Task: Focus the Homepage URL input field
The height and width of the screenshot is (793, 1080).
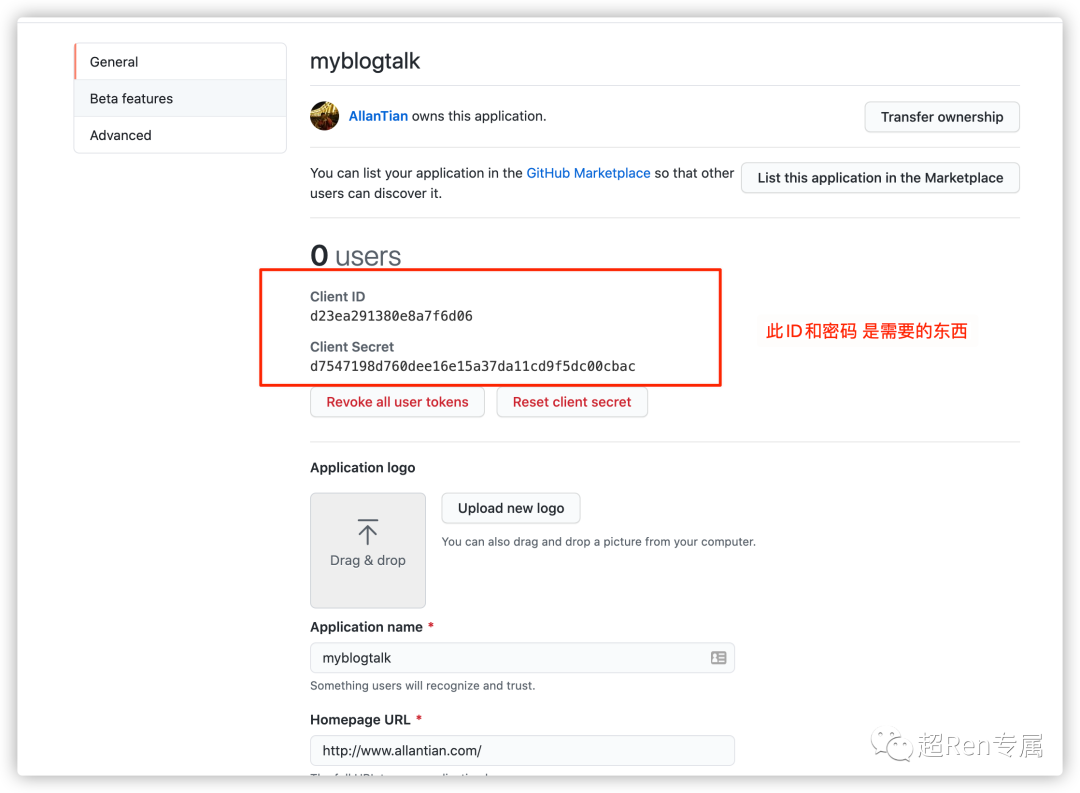Action: tap(522, 750)
